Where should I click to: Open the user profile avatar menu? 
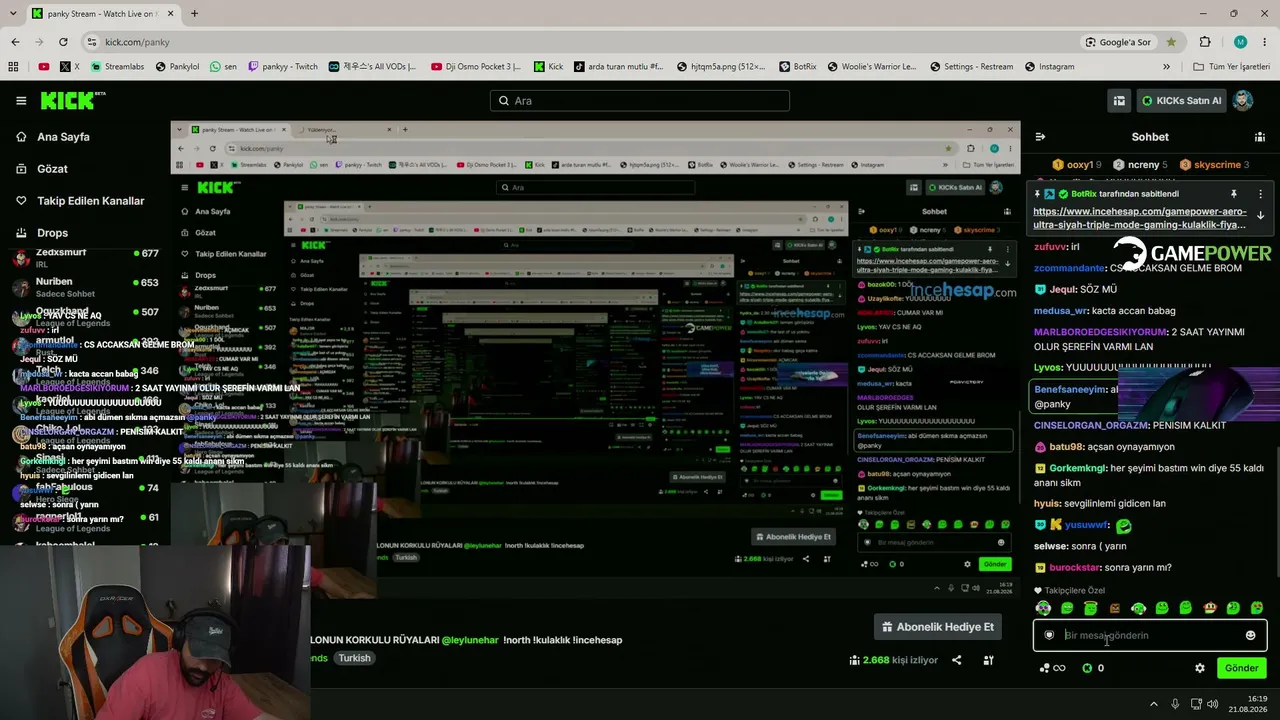(x=1243, y=101)
